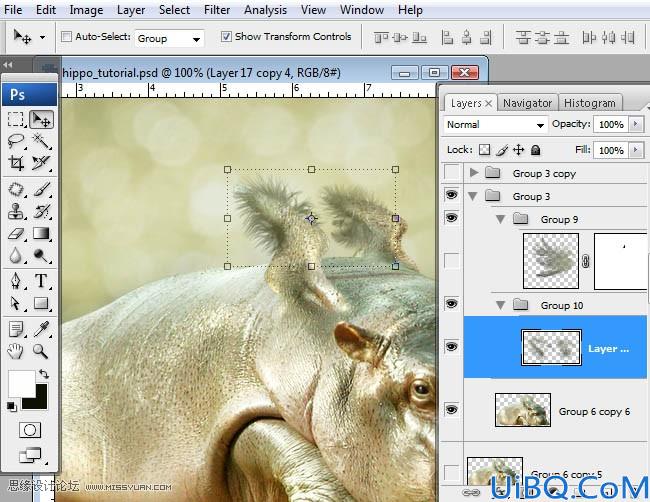
Task: Select the Rectangular Marquee tool
Action: tap(16, 119)
